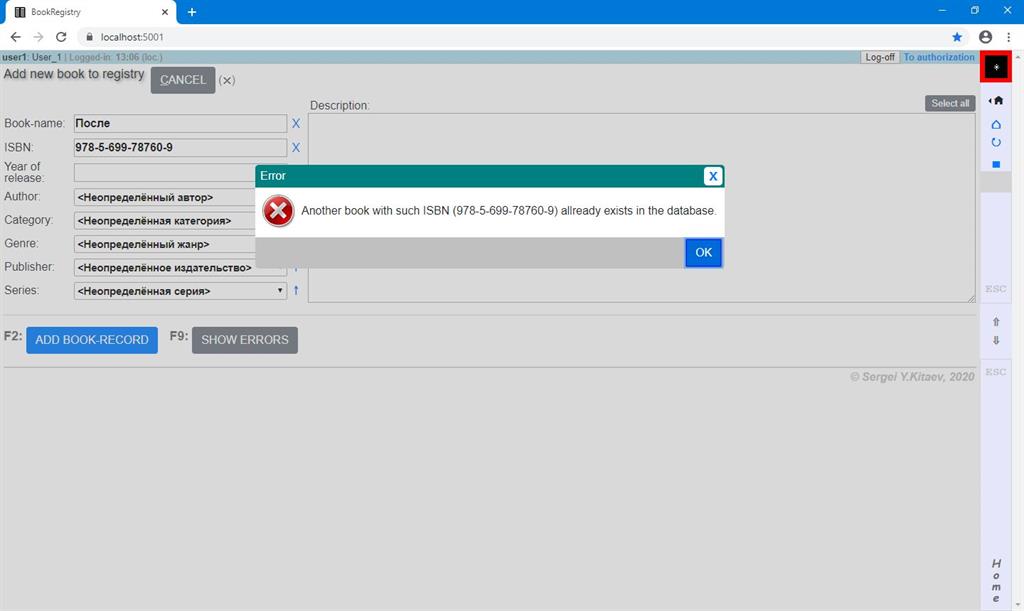
Task: Click the blue triangle outline icon in the sidebar
Action: [x=996, y=124]
